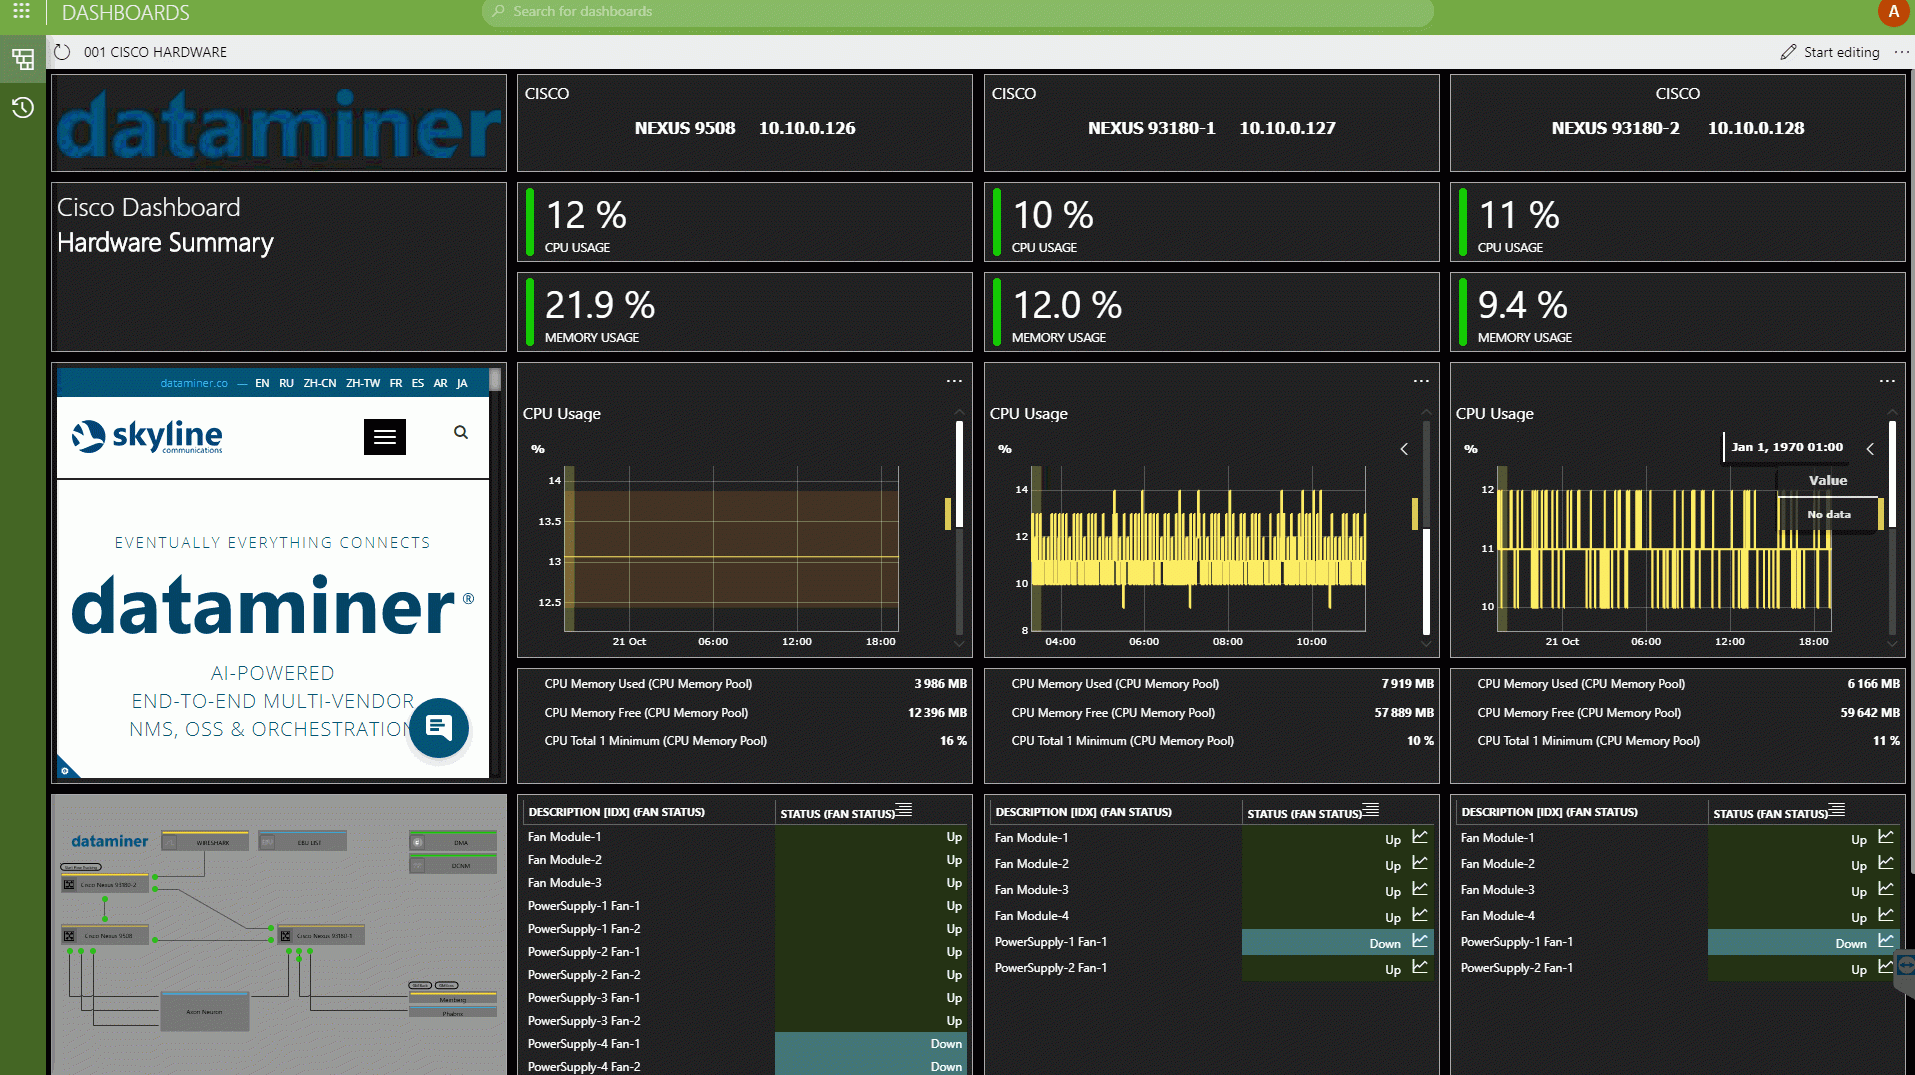Click the NEXUS 9508 10.10.0.126 header tile
Image resolution: width=1915 pixels, height=1075 pixels.
point(745,123)
